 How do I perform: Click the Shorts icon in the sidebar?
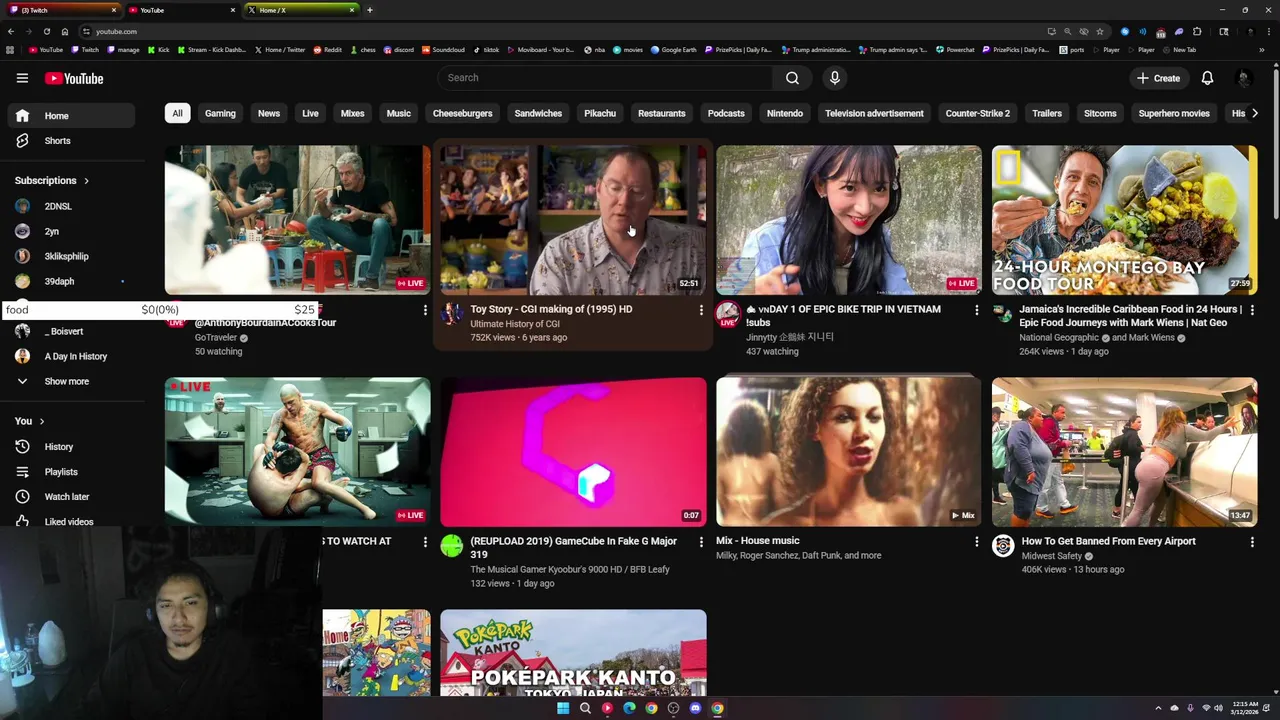[22, 141]
